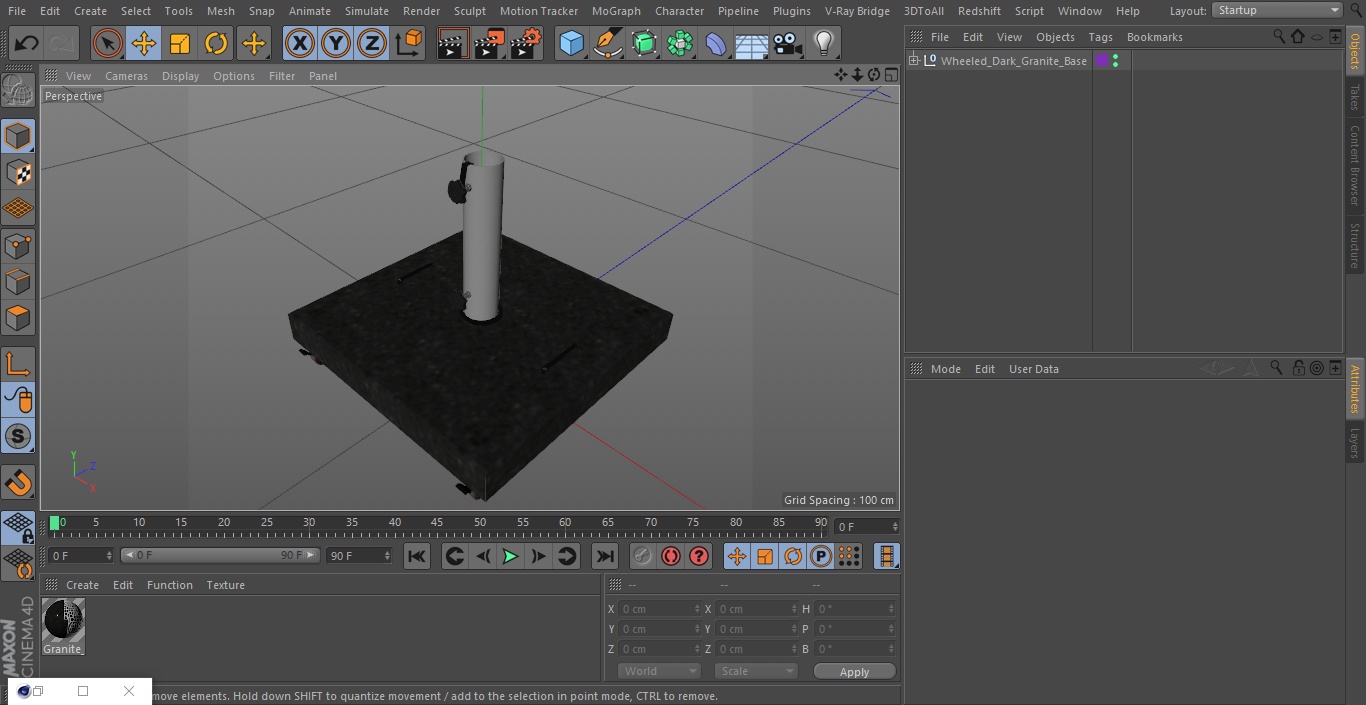Add a Floor environment object
1366x705 pixels.
(x=752, y=44)
